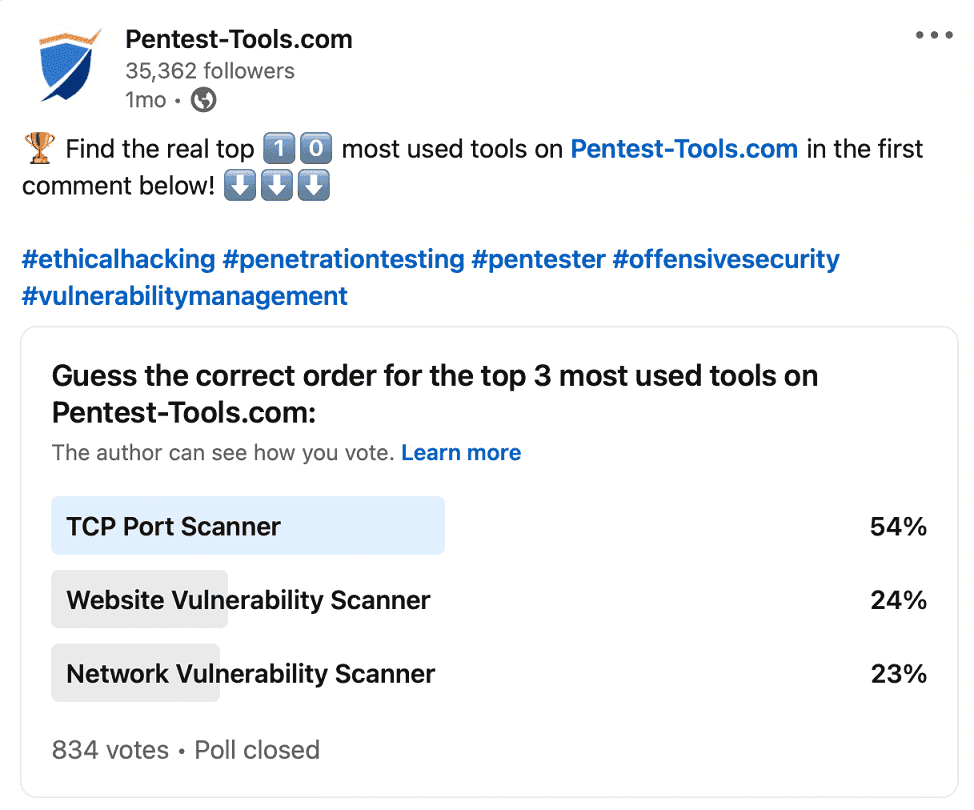Click the first down-arrow emoji

[239, 185]
